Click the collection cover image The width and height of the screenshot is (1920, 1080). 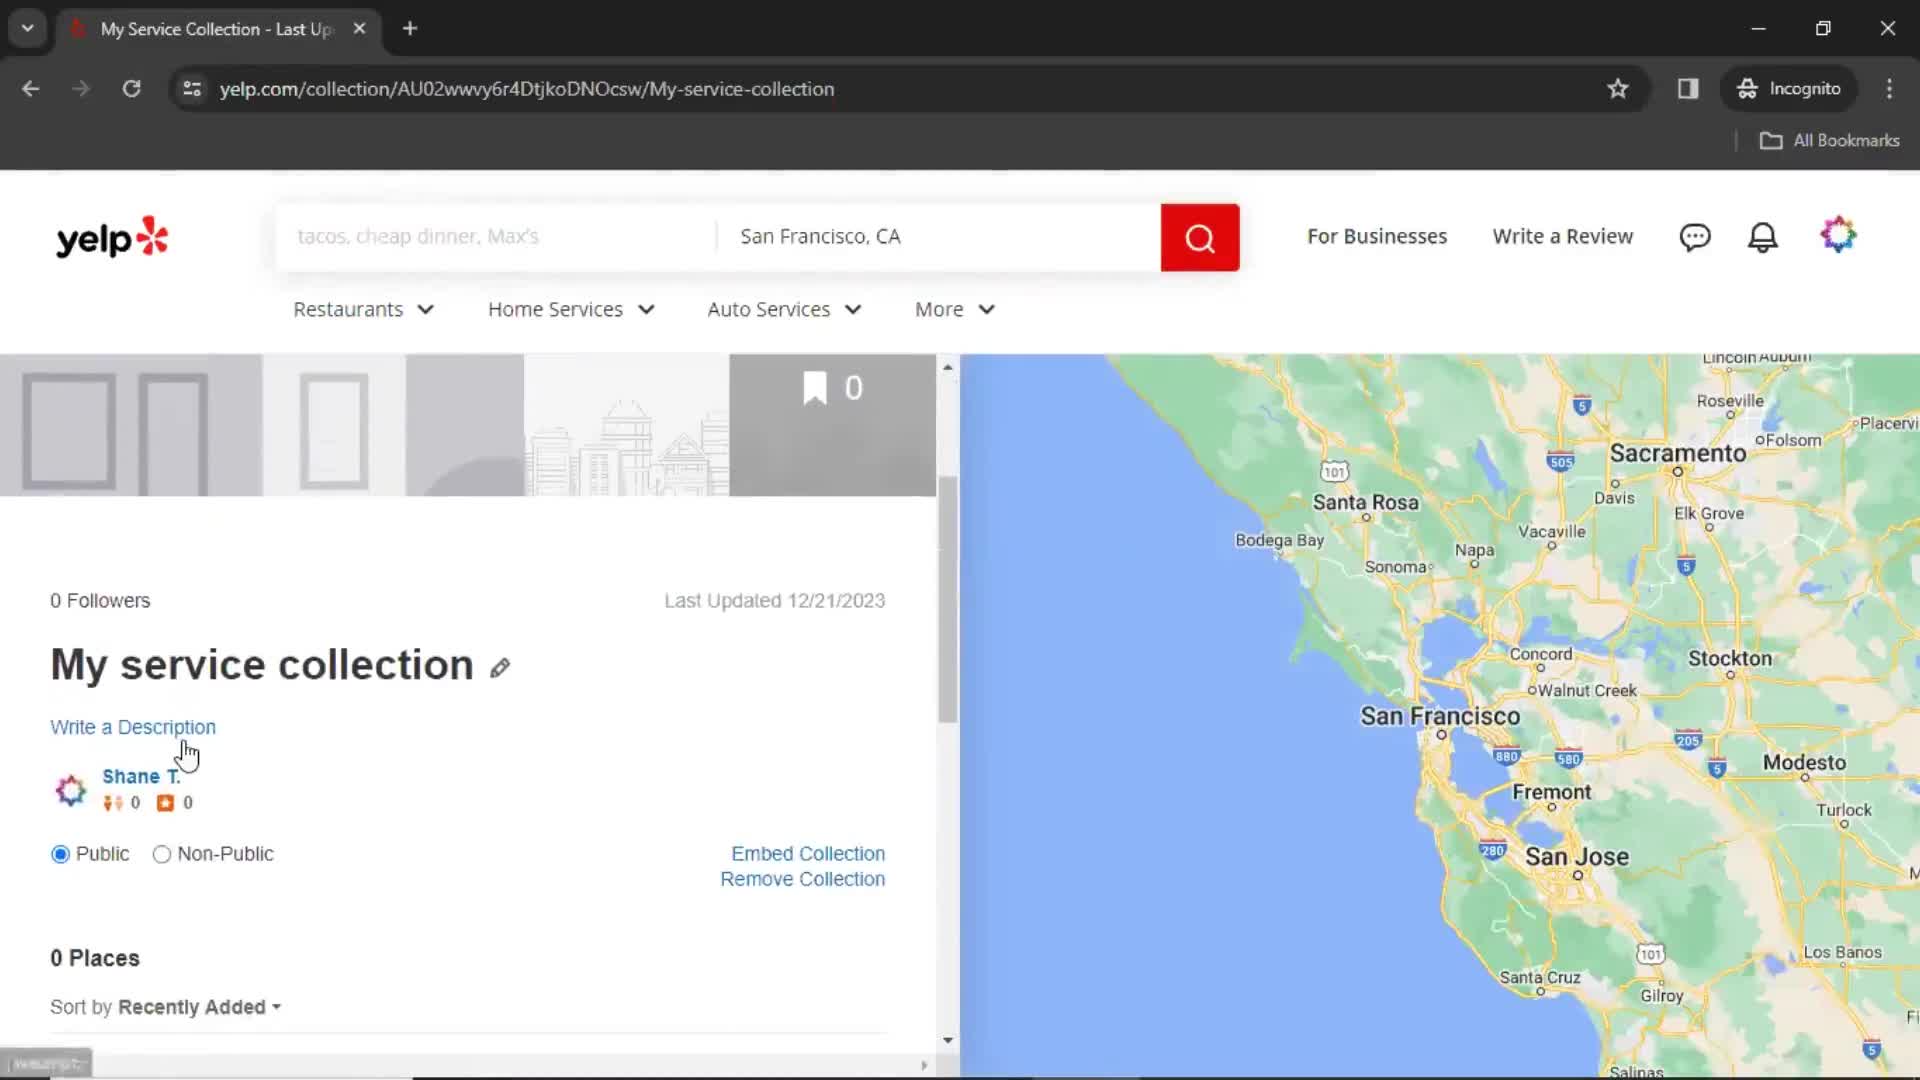point(468,425)
